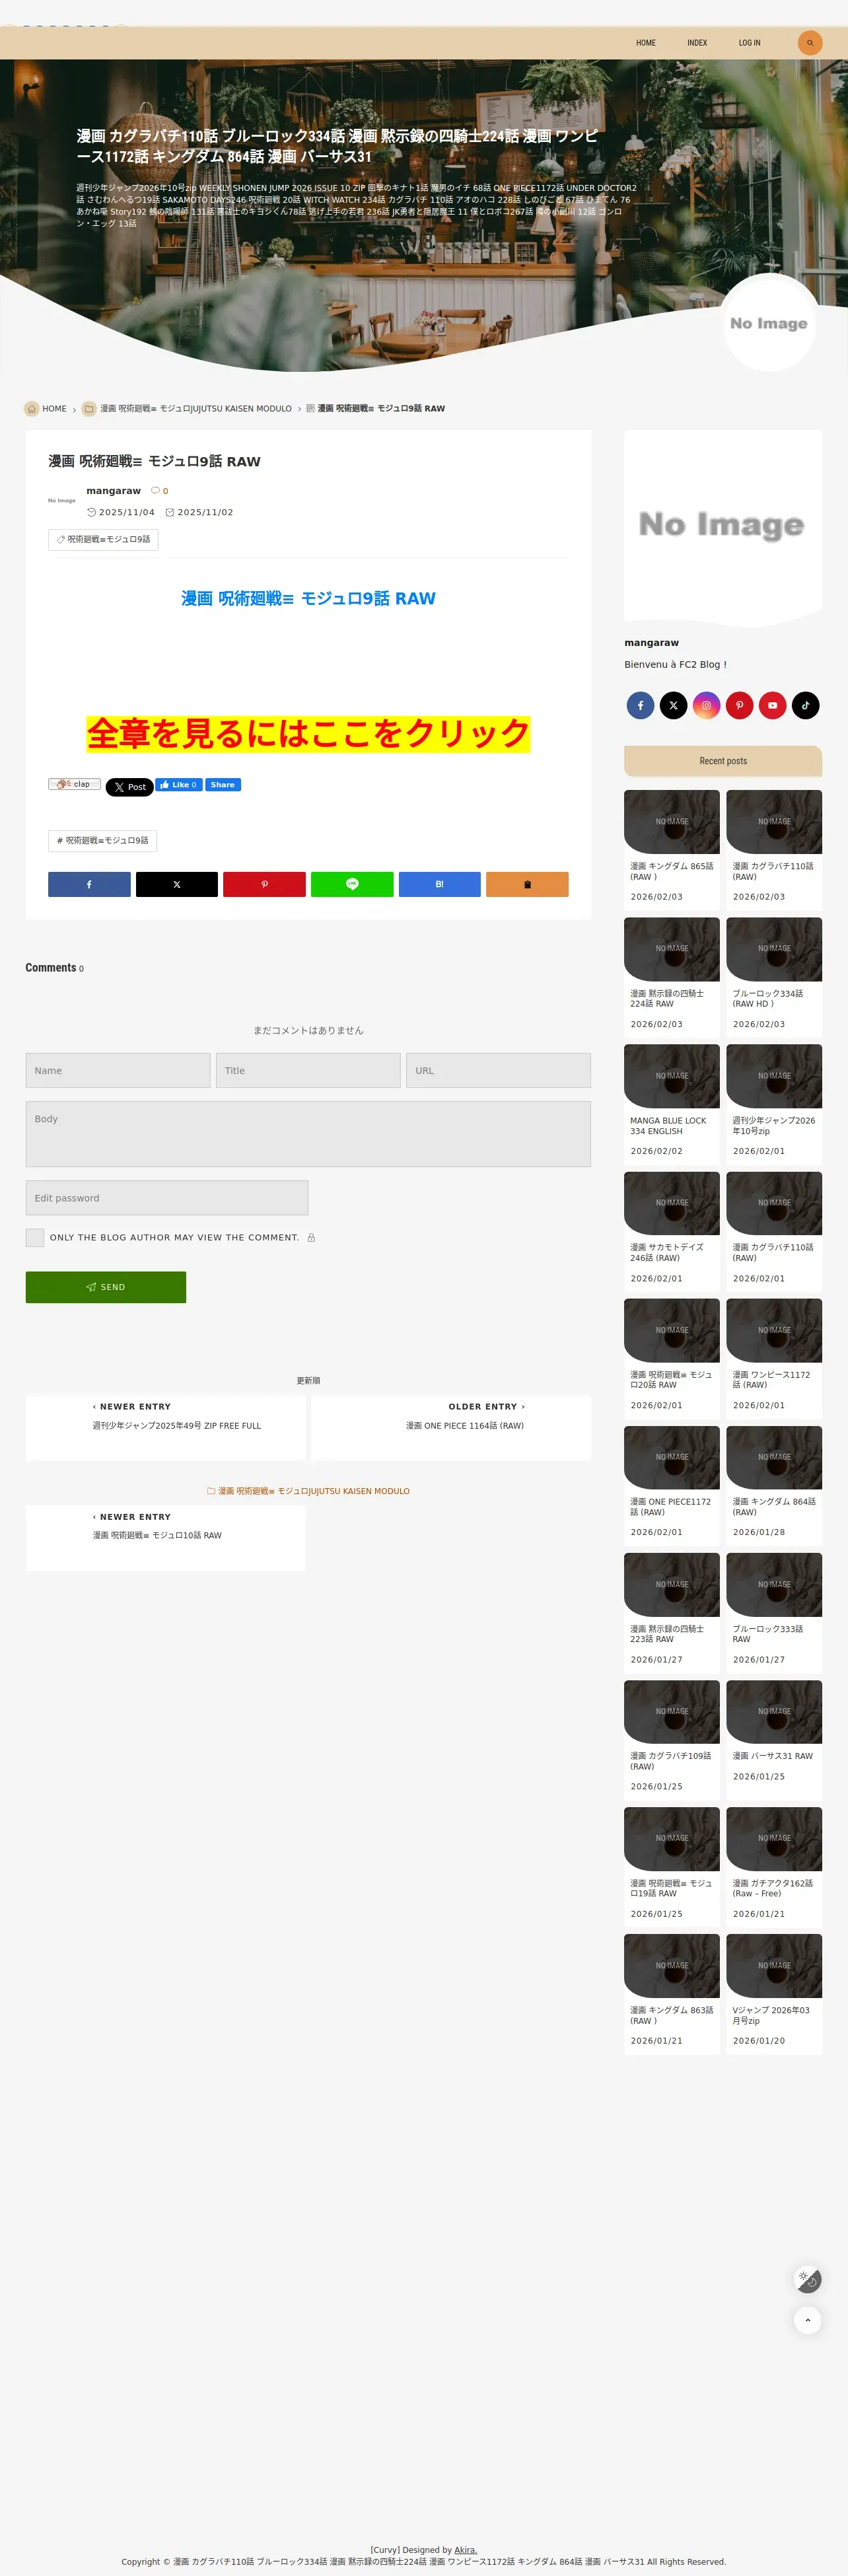Share via the blue Facebook bar

[89, 884]
